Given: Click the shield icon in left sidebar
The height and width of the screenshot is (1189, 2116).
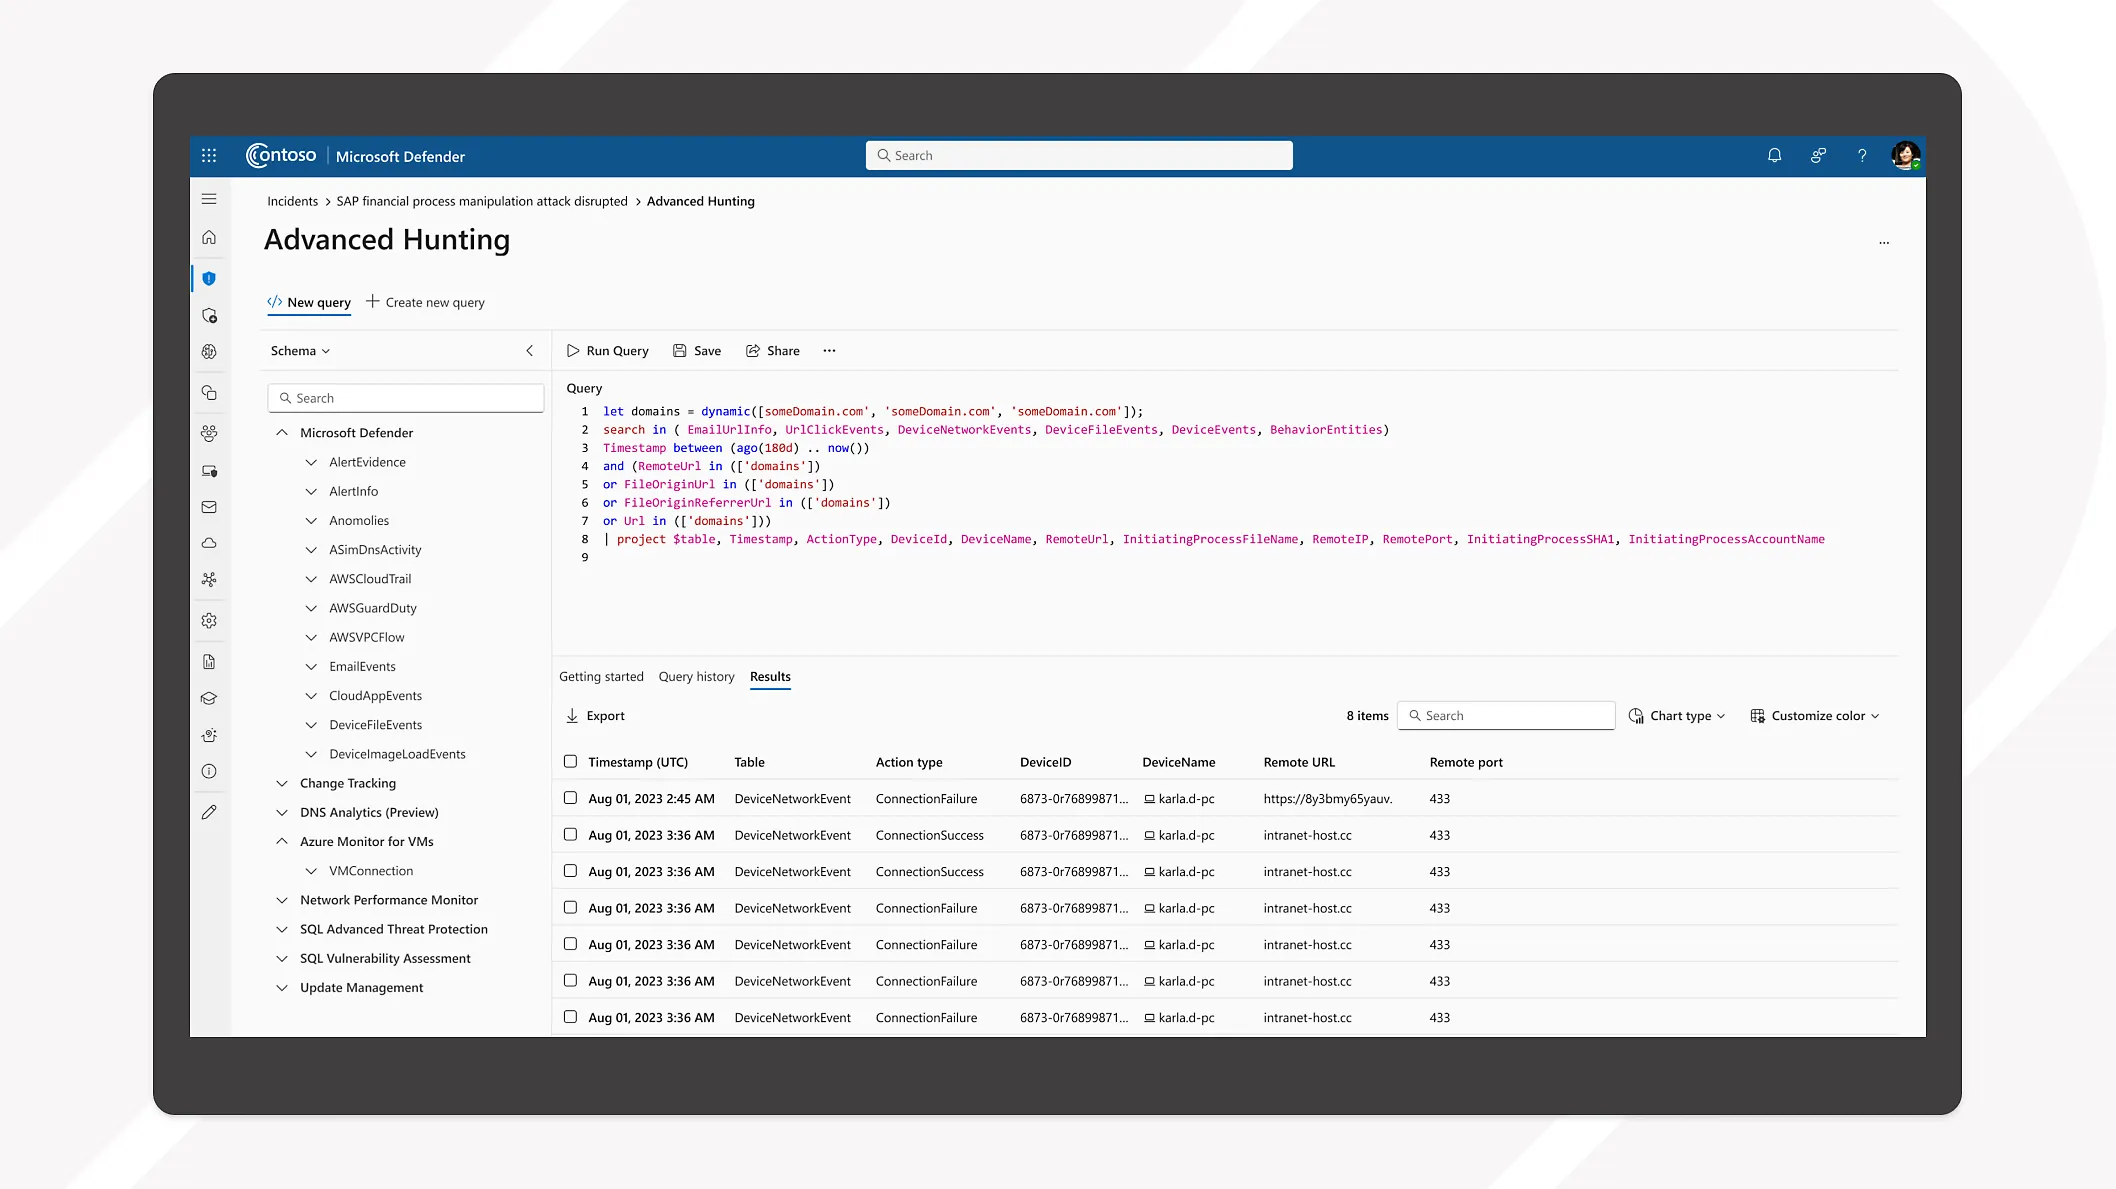Looking at the screenshot, I should (209, 279).
